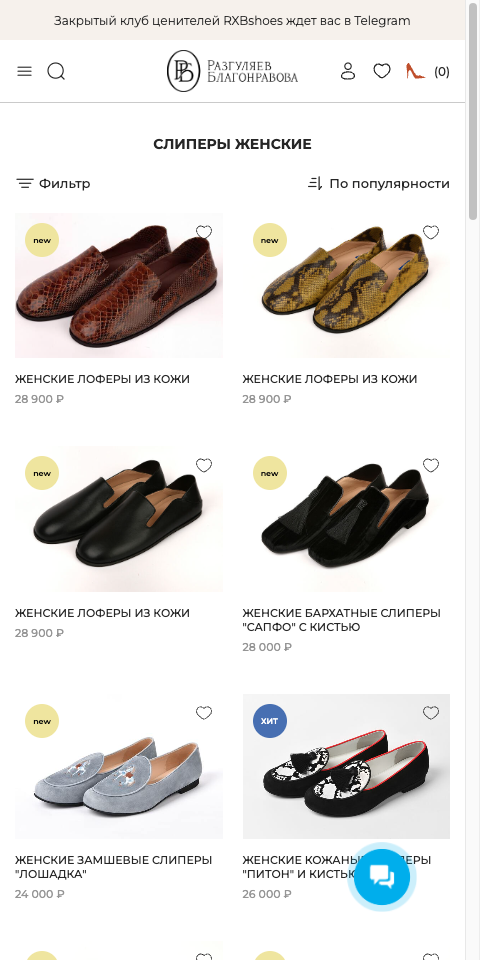Screen dimensions: 480x960
Task: Open the user account icon
Action: tap(348, 71)
